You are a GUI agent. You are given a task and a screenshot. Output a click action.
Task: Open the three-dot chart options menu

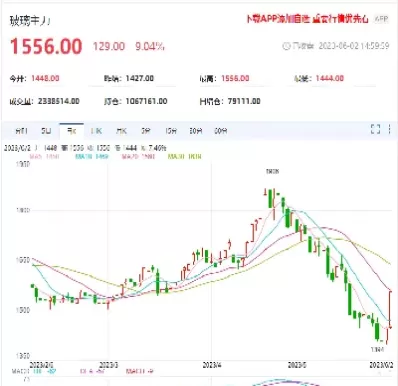[x=389, y=129]
